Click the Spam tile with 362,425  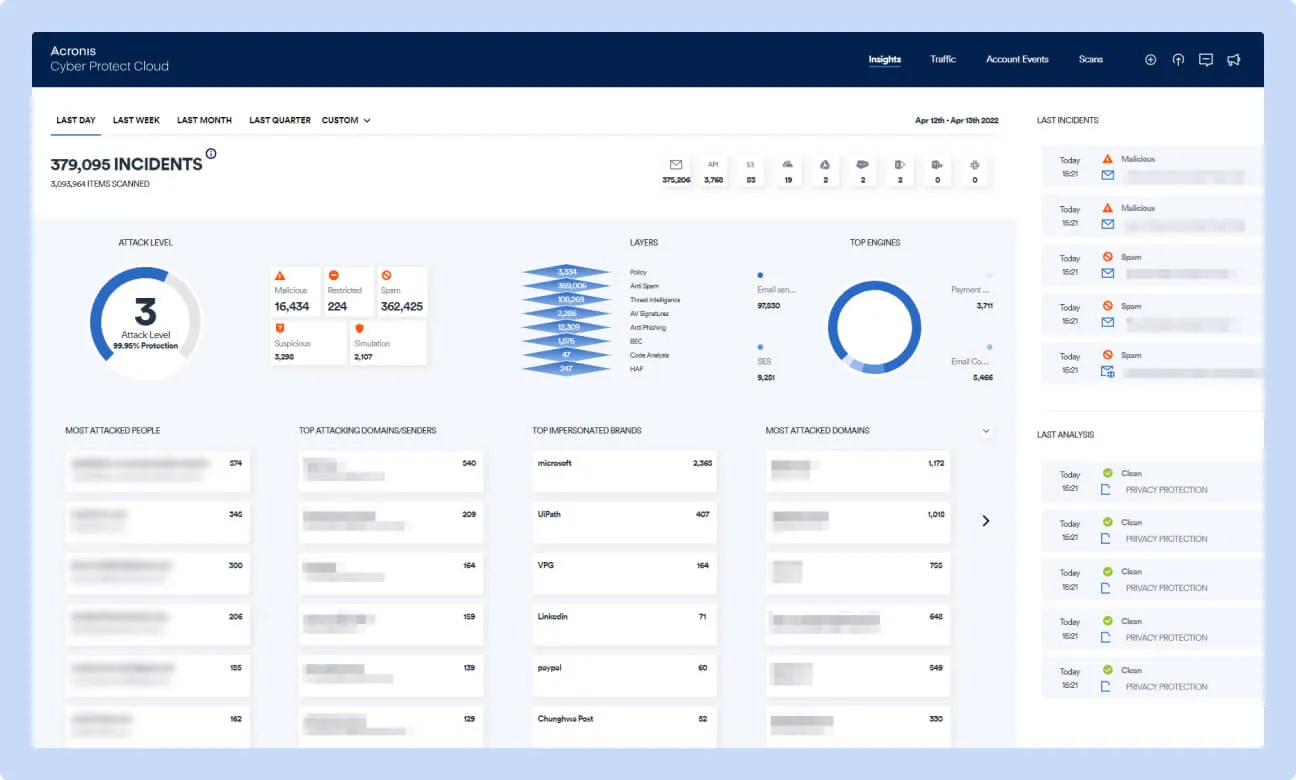(402, 291)
